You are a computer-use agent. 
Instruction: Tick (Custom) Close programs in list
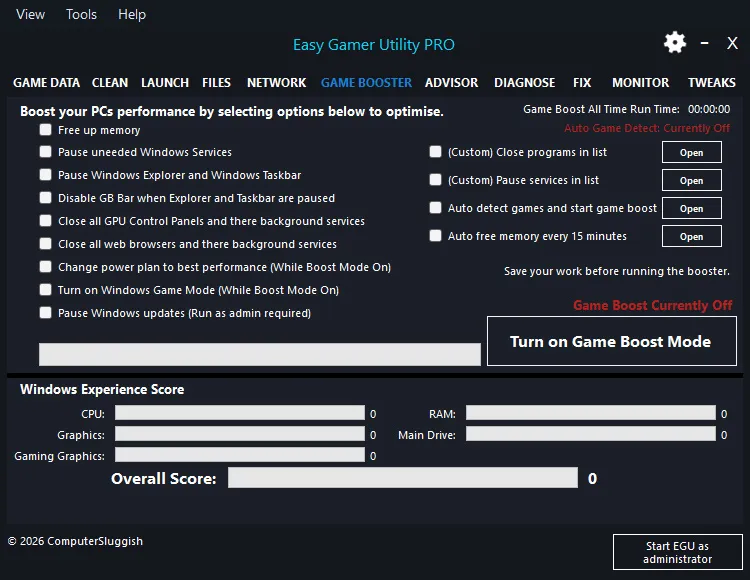435,152
